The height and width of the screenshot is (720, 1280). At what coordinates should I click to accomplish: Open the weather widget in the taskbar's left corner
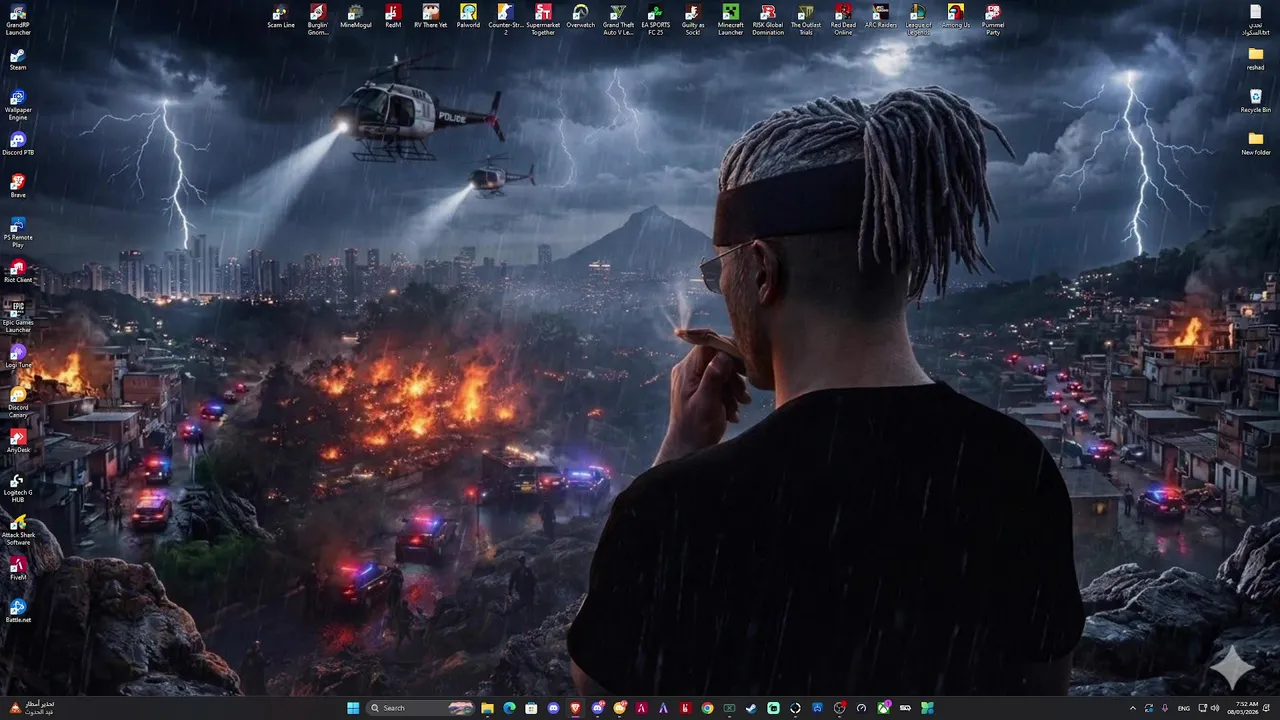coord(32,708)
